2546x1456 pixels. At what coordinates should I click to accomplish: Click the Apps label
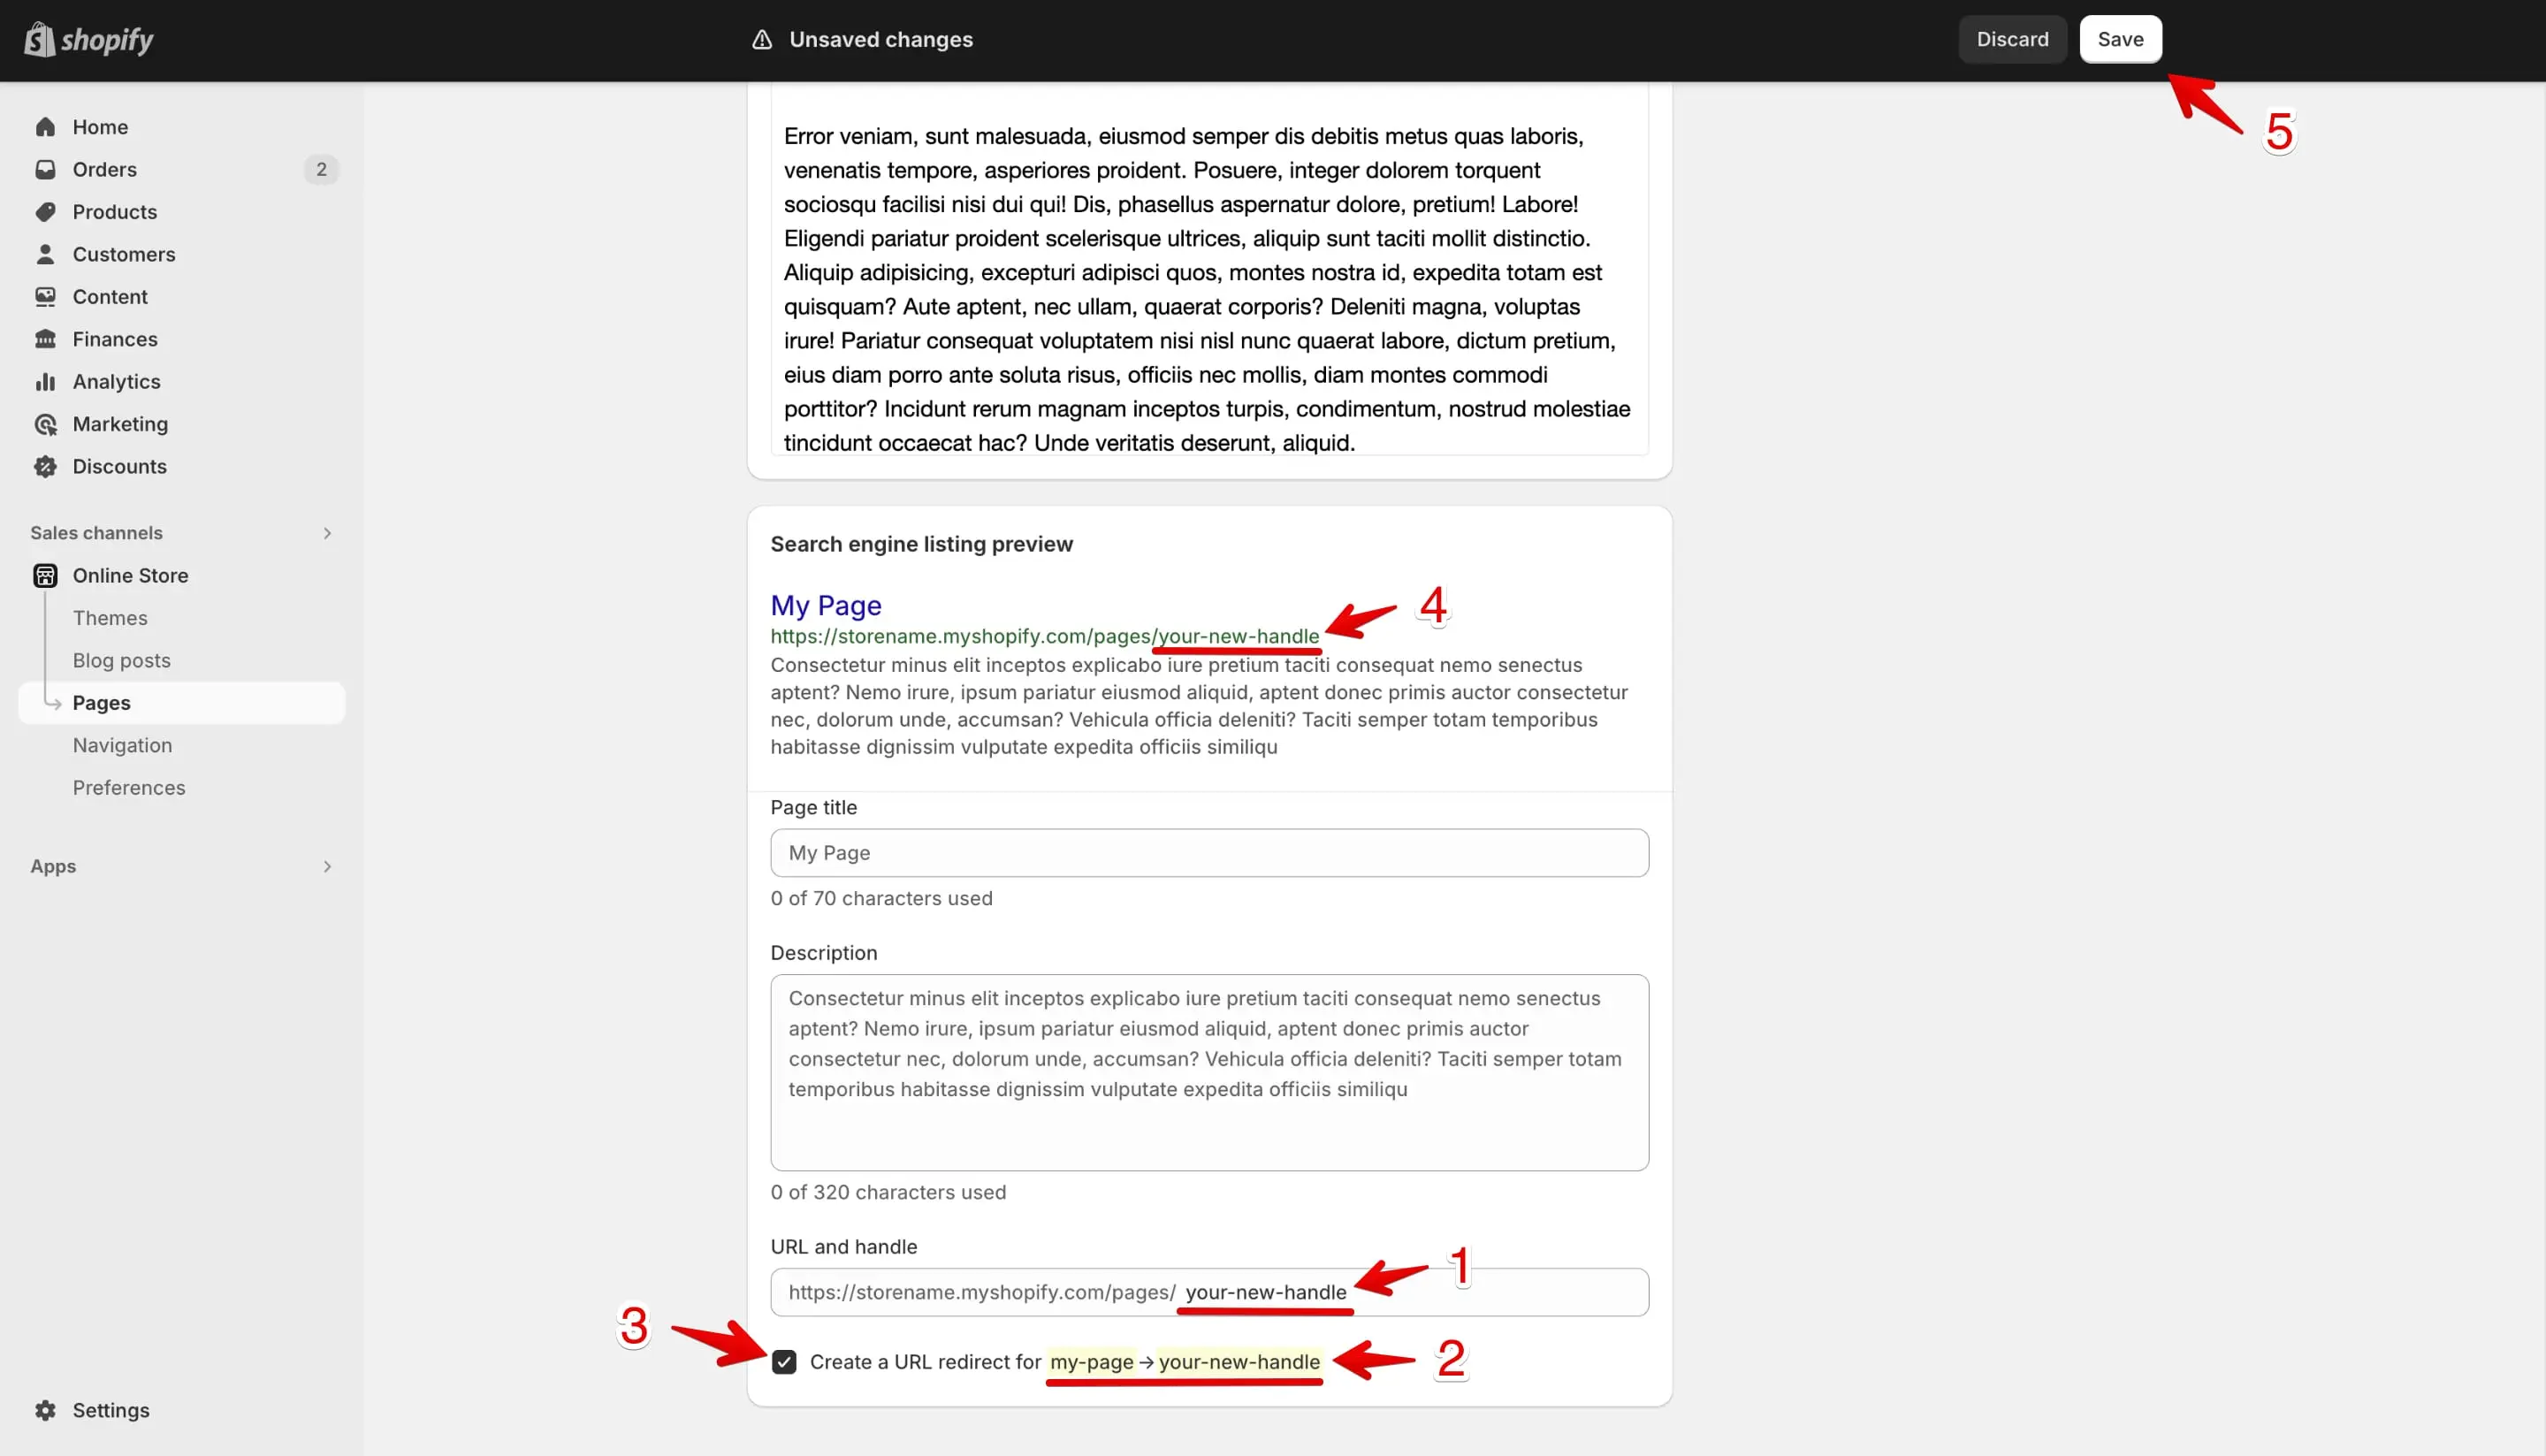(x=53, y=866)
